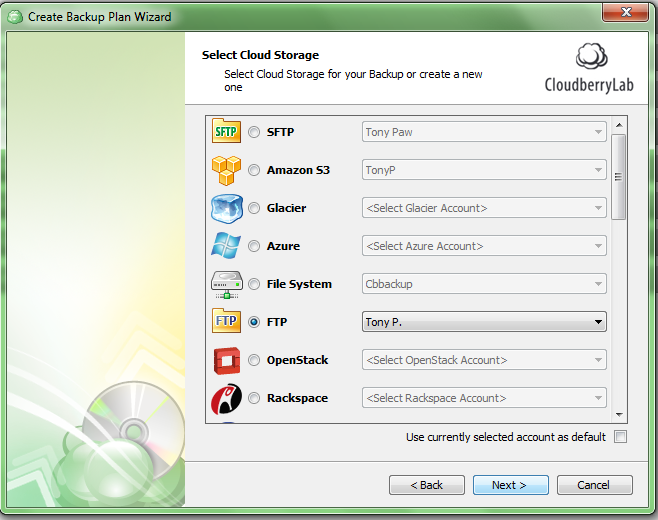The image size is (658, 520).
Task: Open the SFTP account dropdown Tony Paw
Action: pyautogui.click(x=484, y=132)
